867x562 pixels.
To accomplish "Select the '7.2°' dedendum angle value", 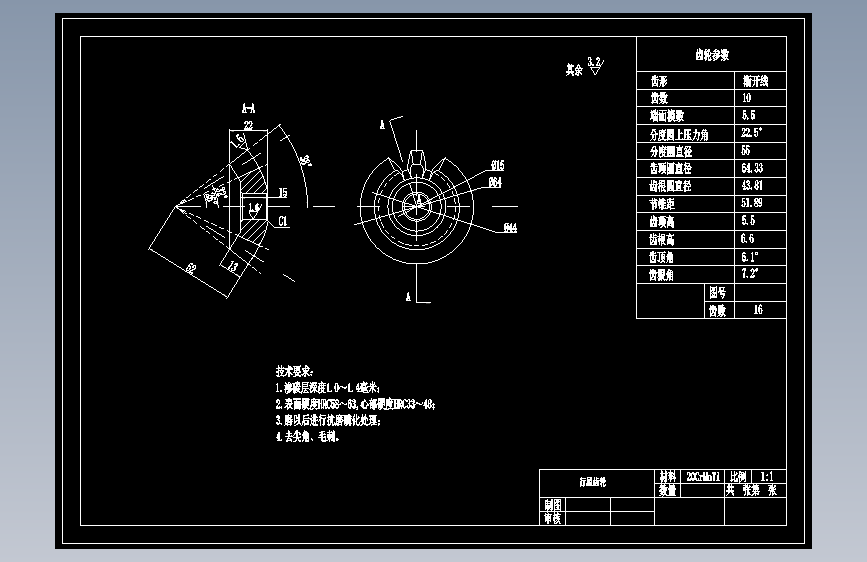I will (x=750, y=273).
